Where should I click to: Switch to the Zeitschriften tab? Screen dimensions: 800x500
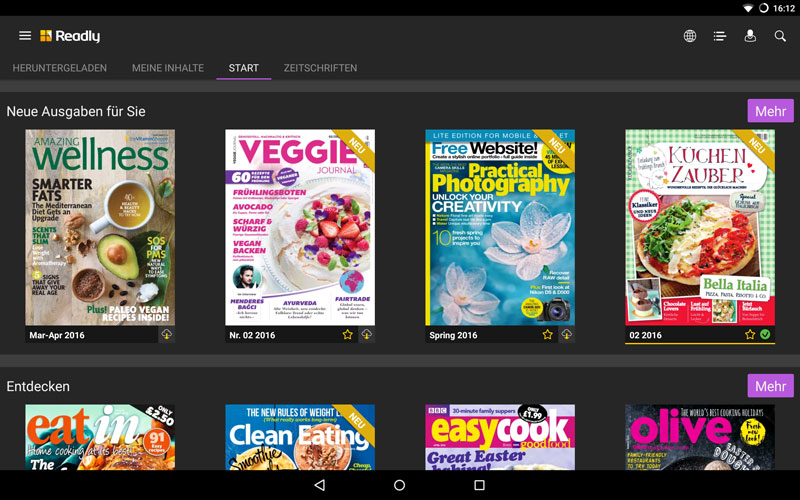click(x=320, y=68)
